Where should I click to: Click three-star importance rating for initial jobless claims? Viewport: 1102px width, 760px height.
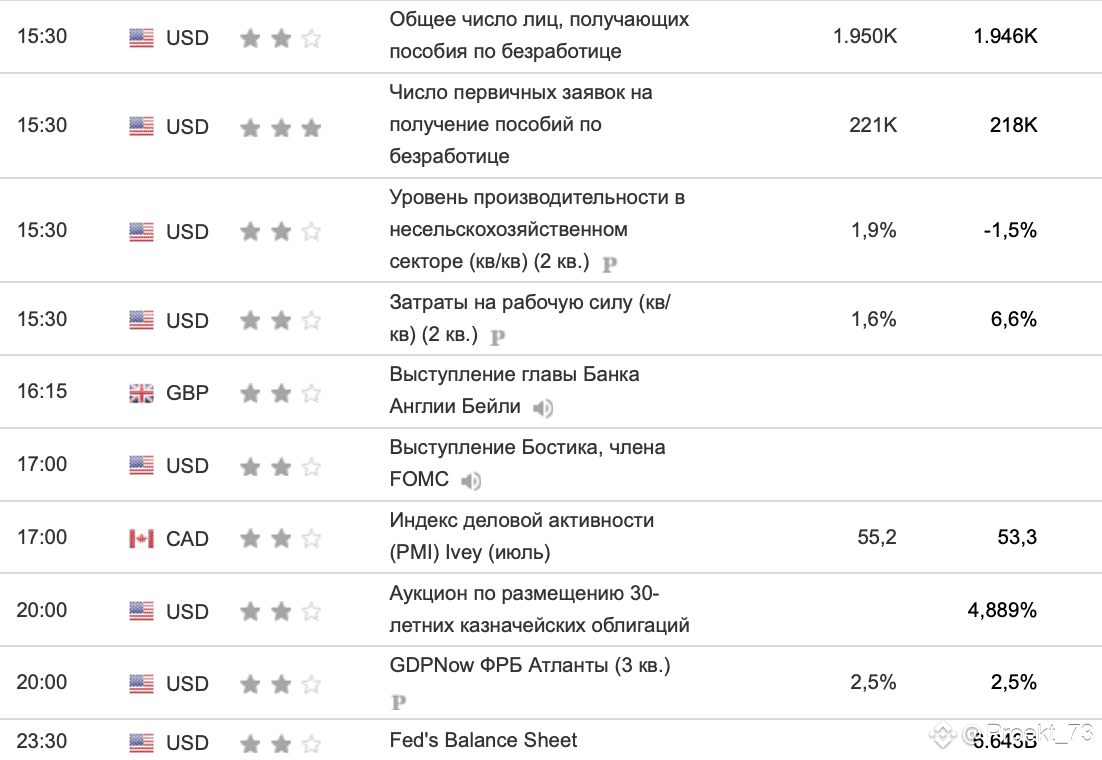point(280,127)
